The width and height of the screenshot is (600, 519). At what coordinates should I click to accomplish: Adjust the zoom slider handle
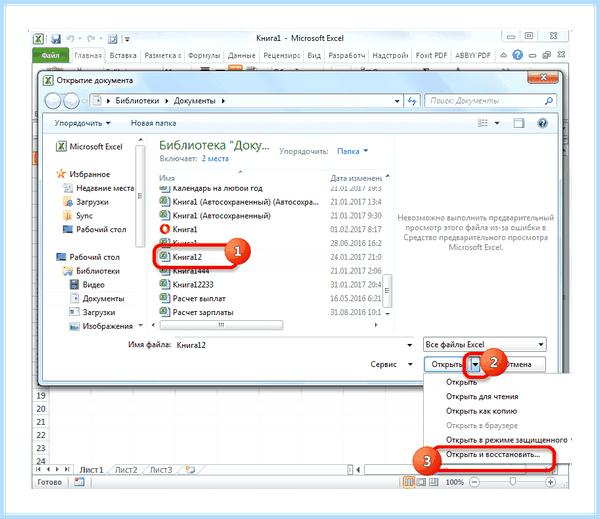coord(513,481)
